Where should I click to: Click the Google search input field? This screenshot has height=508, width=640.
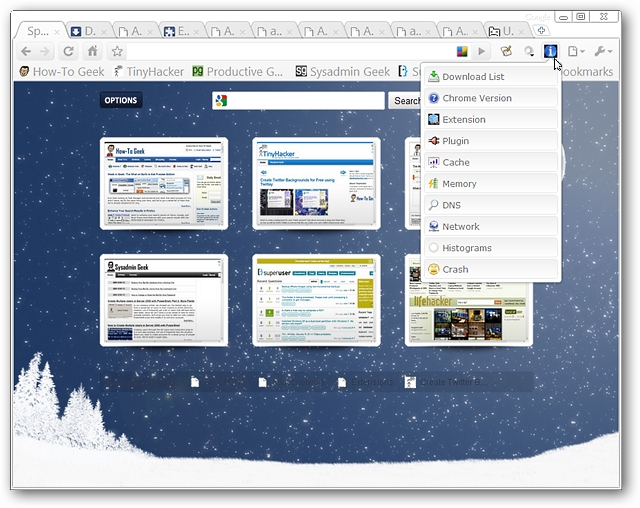pyautogui.click(x=298, y=100)
